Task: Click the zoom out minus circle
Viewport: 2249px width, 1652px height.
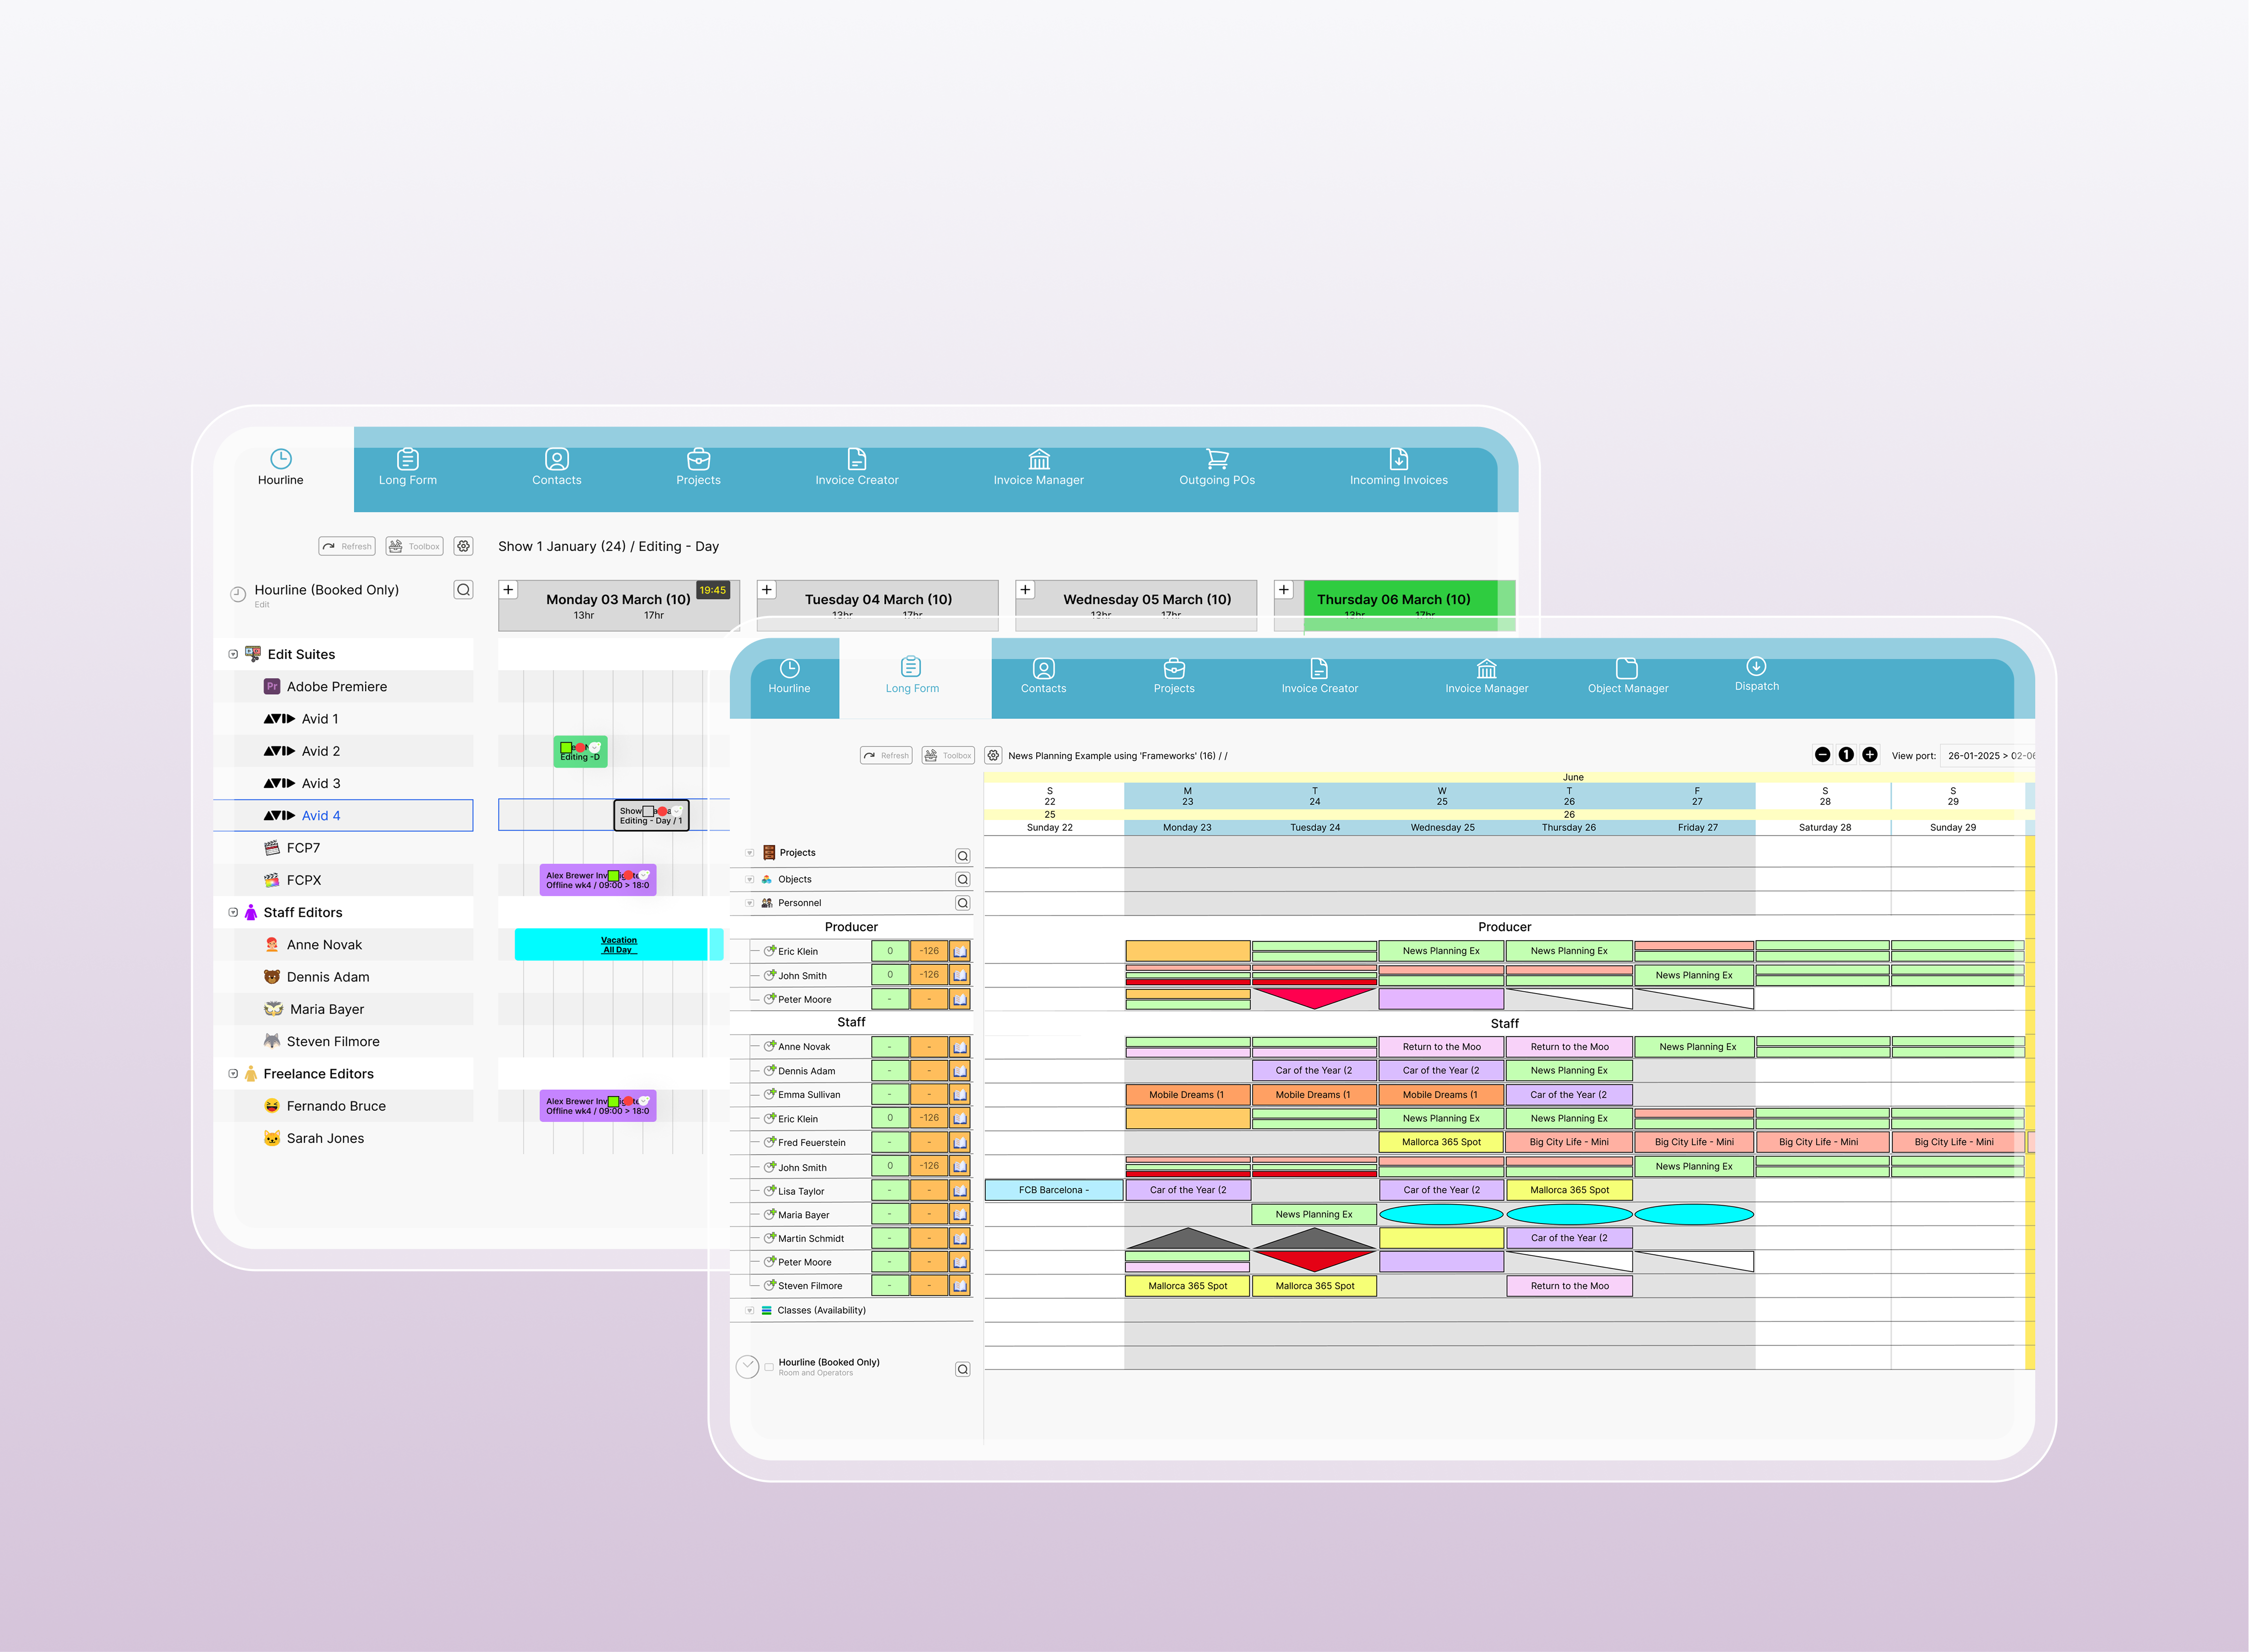Action: pyautogui.click(x=1822, y=755)
